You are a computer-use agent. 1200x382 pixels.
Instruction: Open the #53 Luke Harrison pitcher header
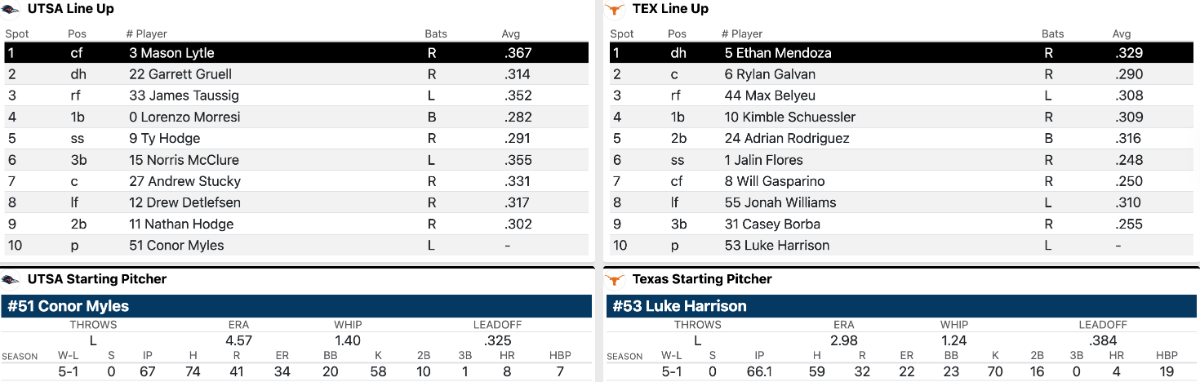[x=902, y=307]
